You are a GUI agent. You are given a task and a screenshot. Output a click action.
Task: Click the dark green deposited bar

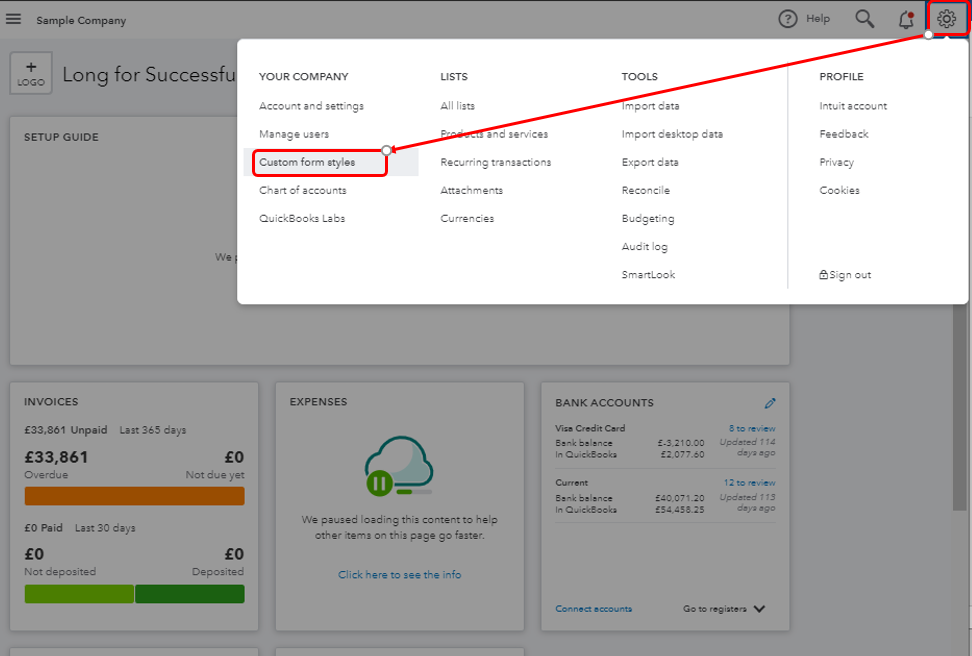pyautogui.click(x=190, y=594)
